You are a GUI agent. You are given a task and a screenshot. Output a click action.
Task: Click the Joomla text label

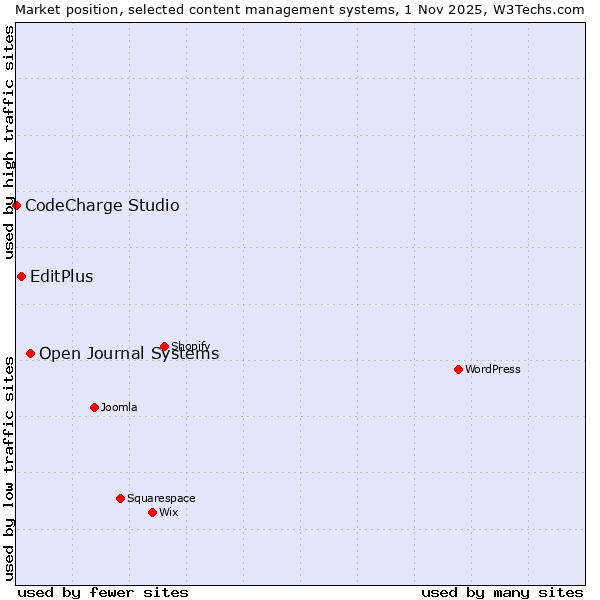coord(119,408)
